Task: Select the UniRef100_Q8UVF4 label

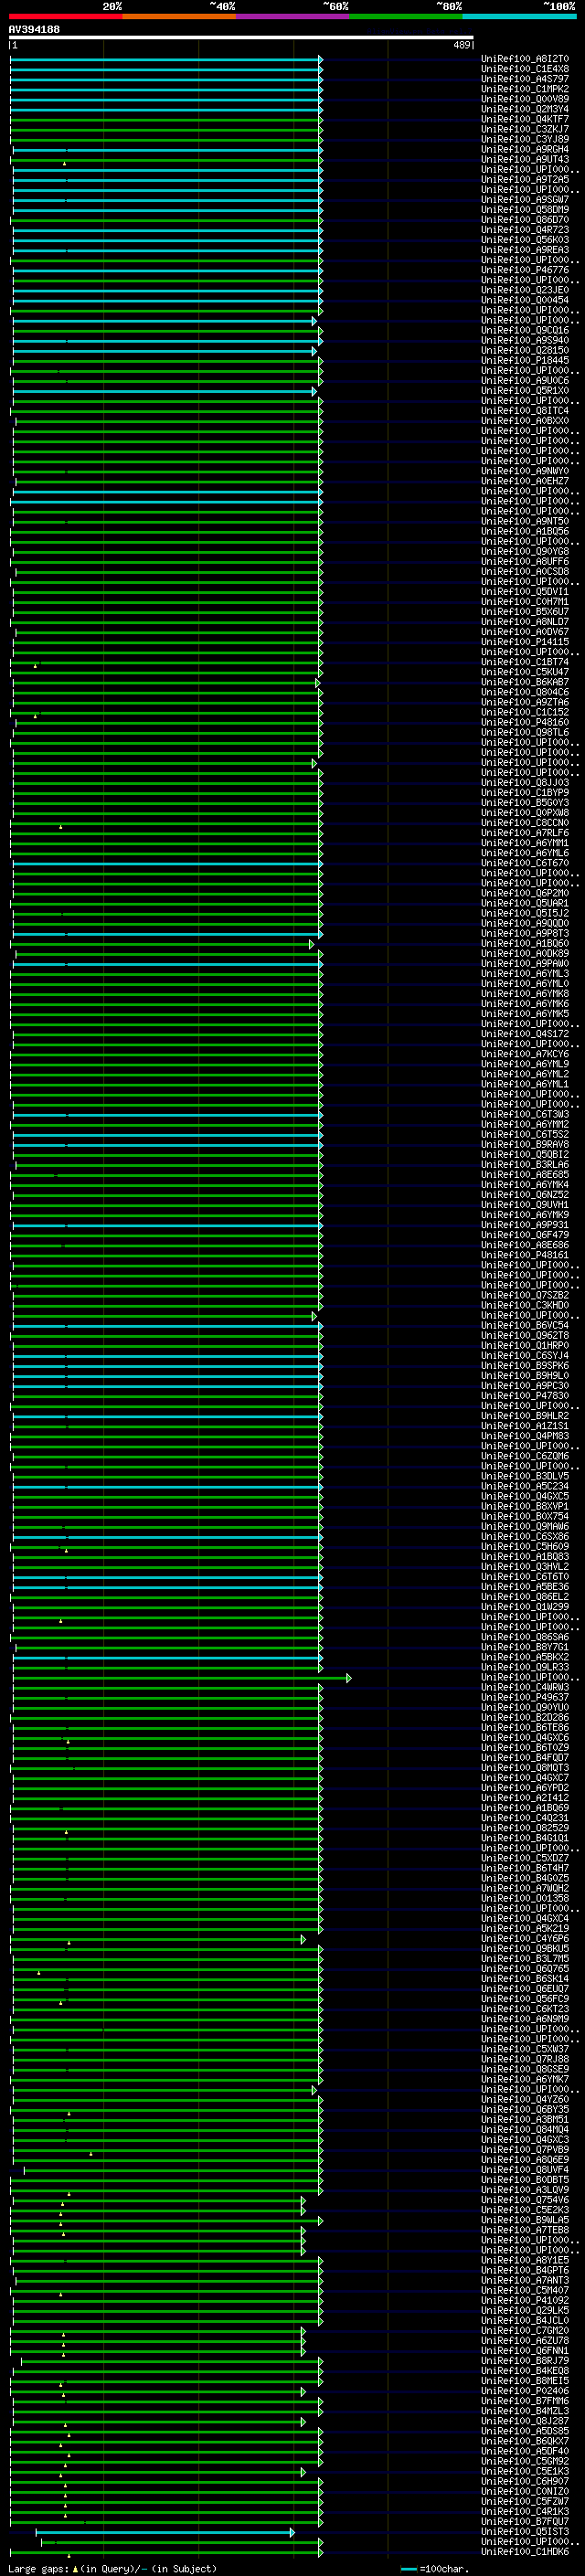Action: (x=525, y=2170)
